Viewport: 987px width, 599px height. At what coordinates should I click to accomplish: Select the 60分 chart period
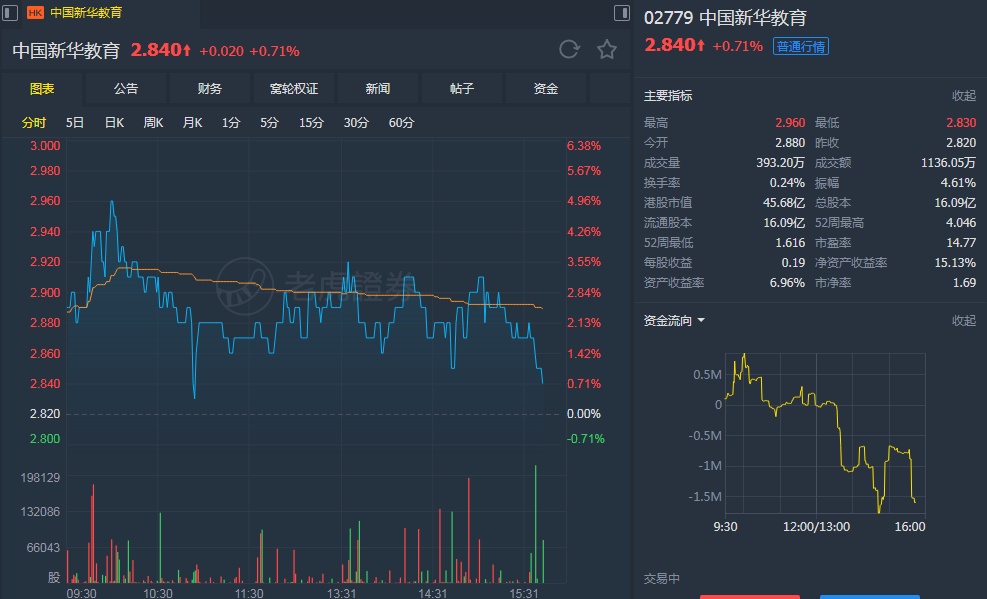point(401,123)
